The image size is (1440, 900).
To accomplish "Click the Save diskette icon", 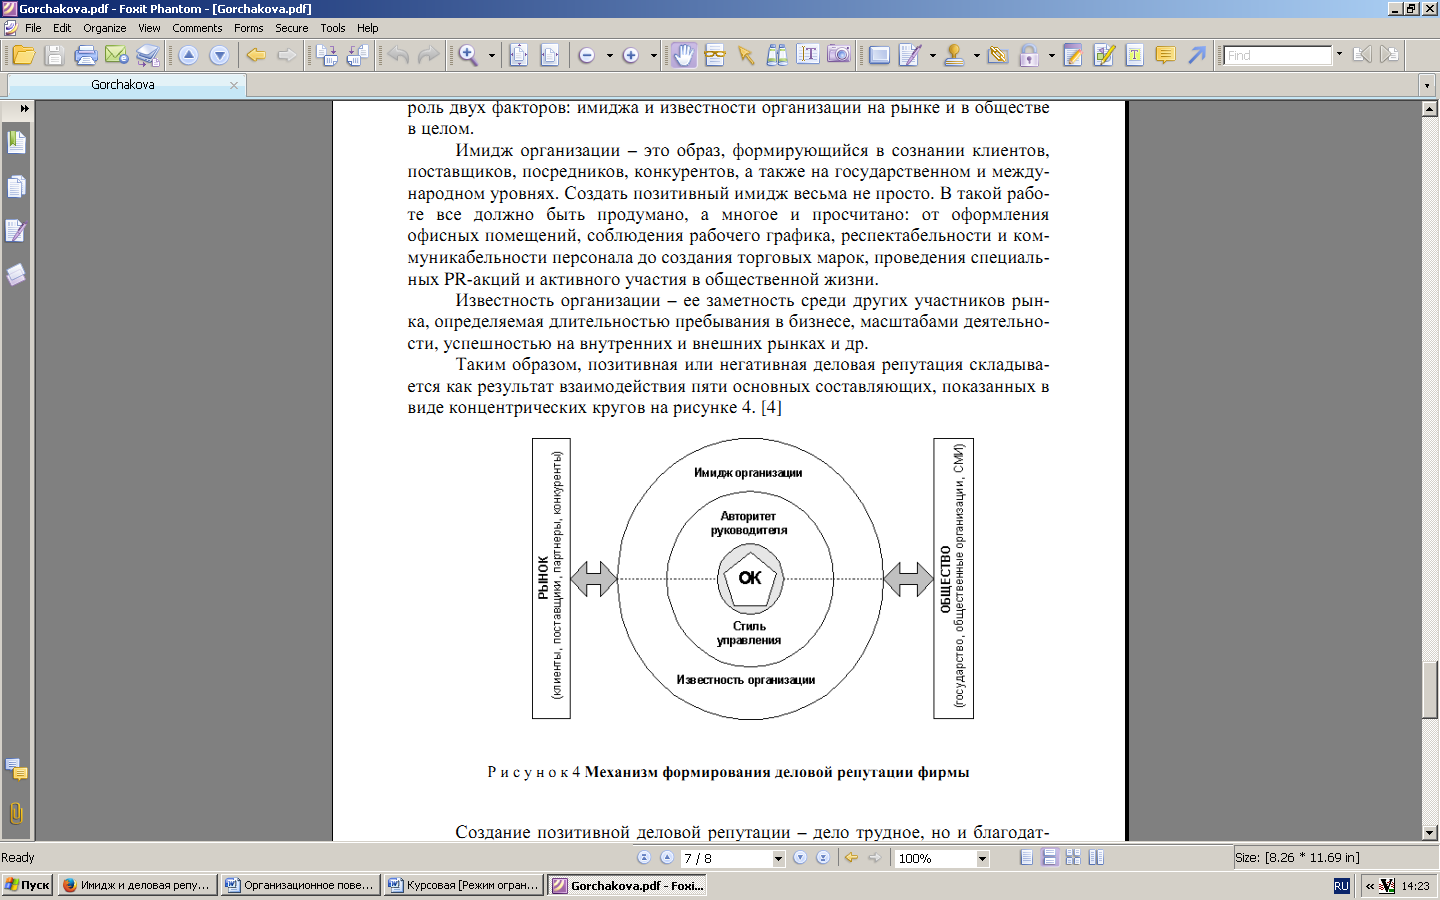I will tap(55, 55).
